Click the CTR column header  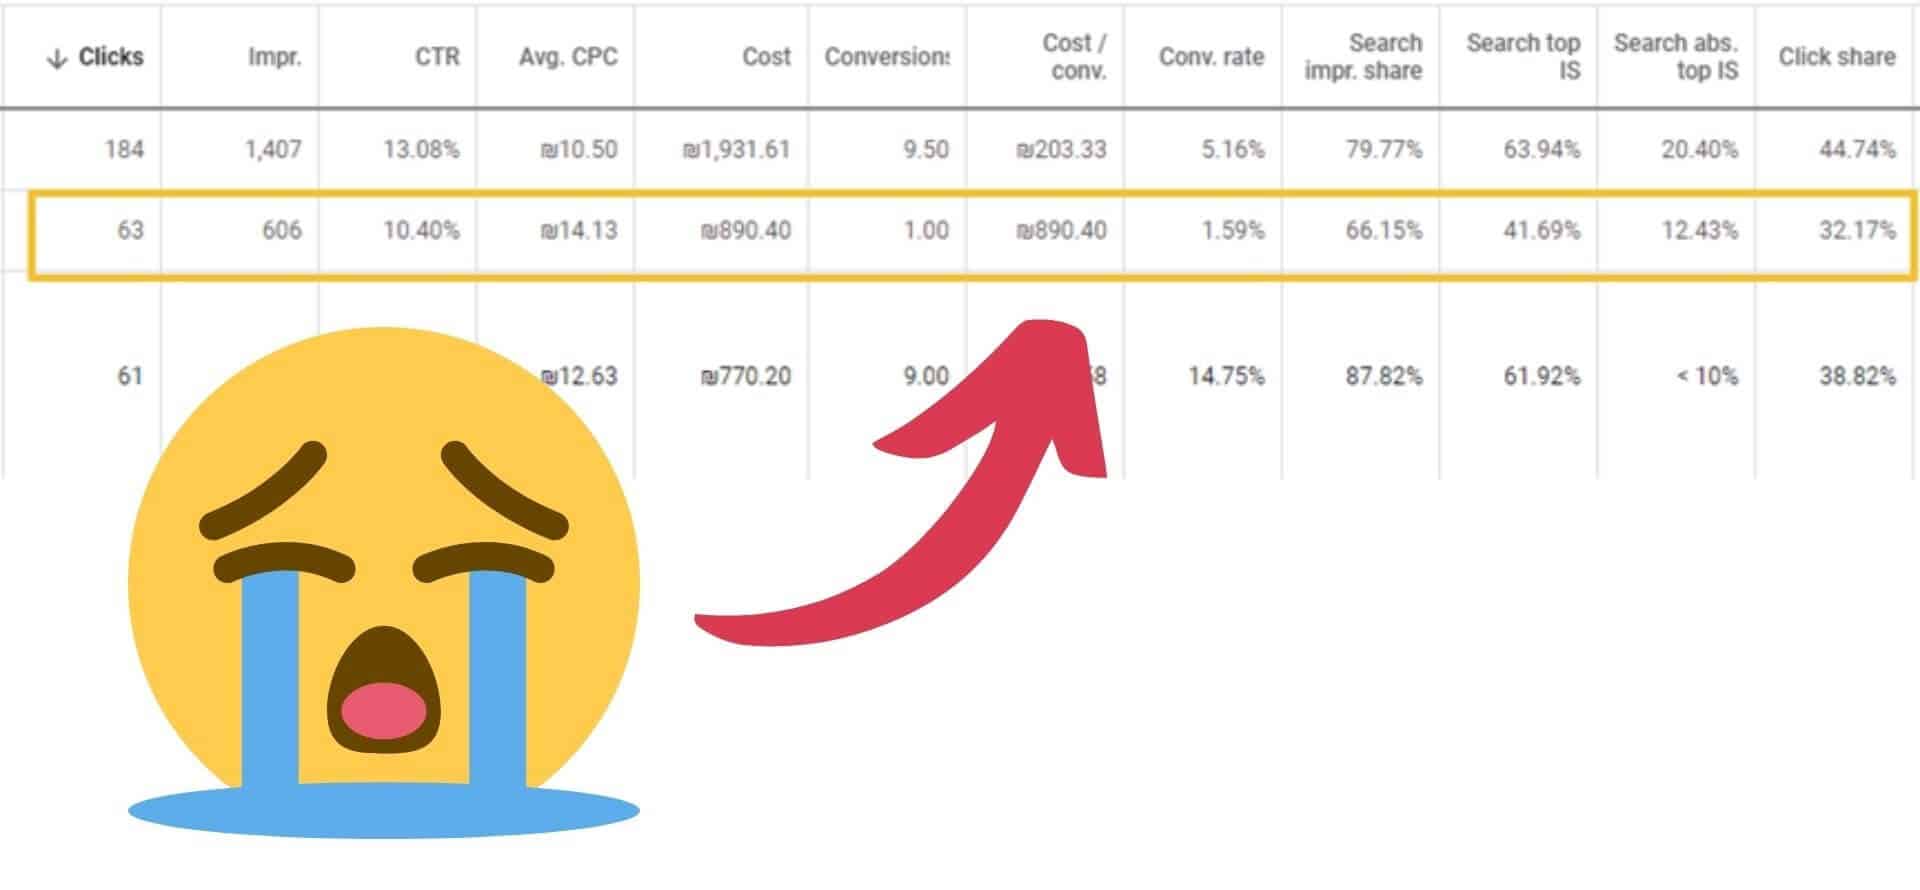point(437,57)
